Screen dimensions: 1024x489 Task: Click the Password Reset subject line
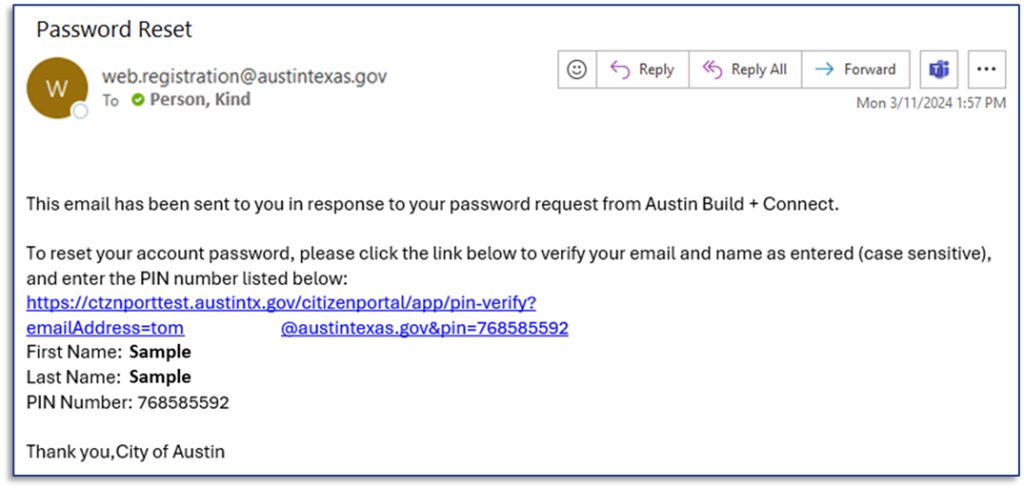click(114, 29)
